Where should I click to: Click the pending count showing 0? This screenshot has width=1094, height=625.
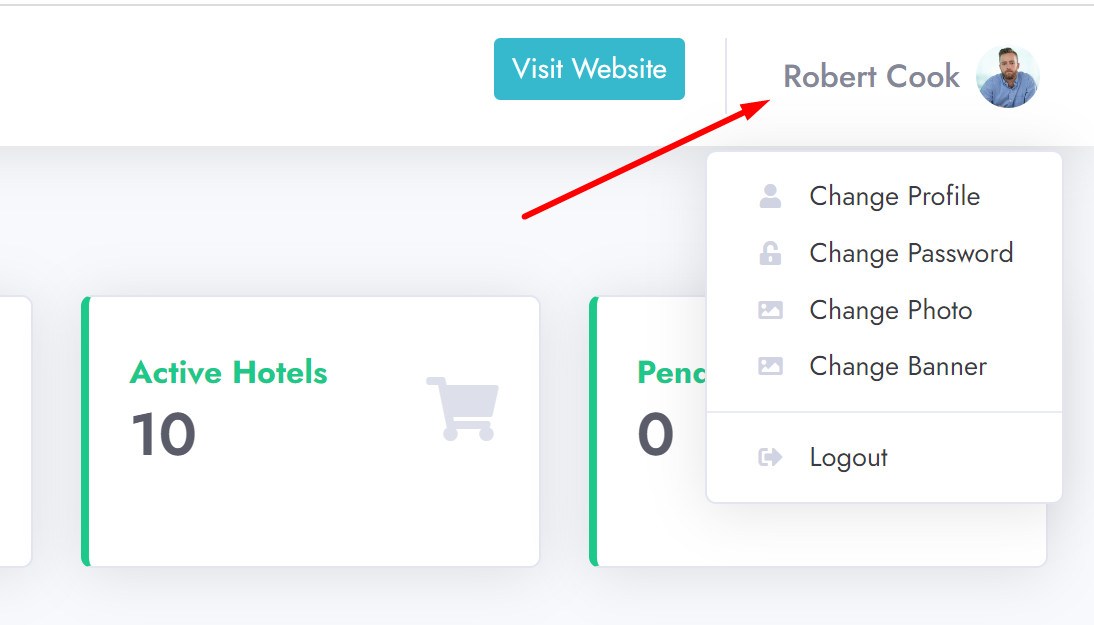(x=656, y=434)
